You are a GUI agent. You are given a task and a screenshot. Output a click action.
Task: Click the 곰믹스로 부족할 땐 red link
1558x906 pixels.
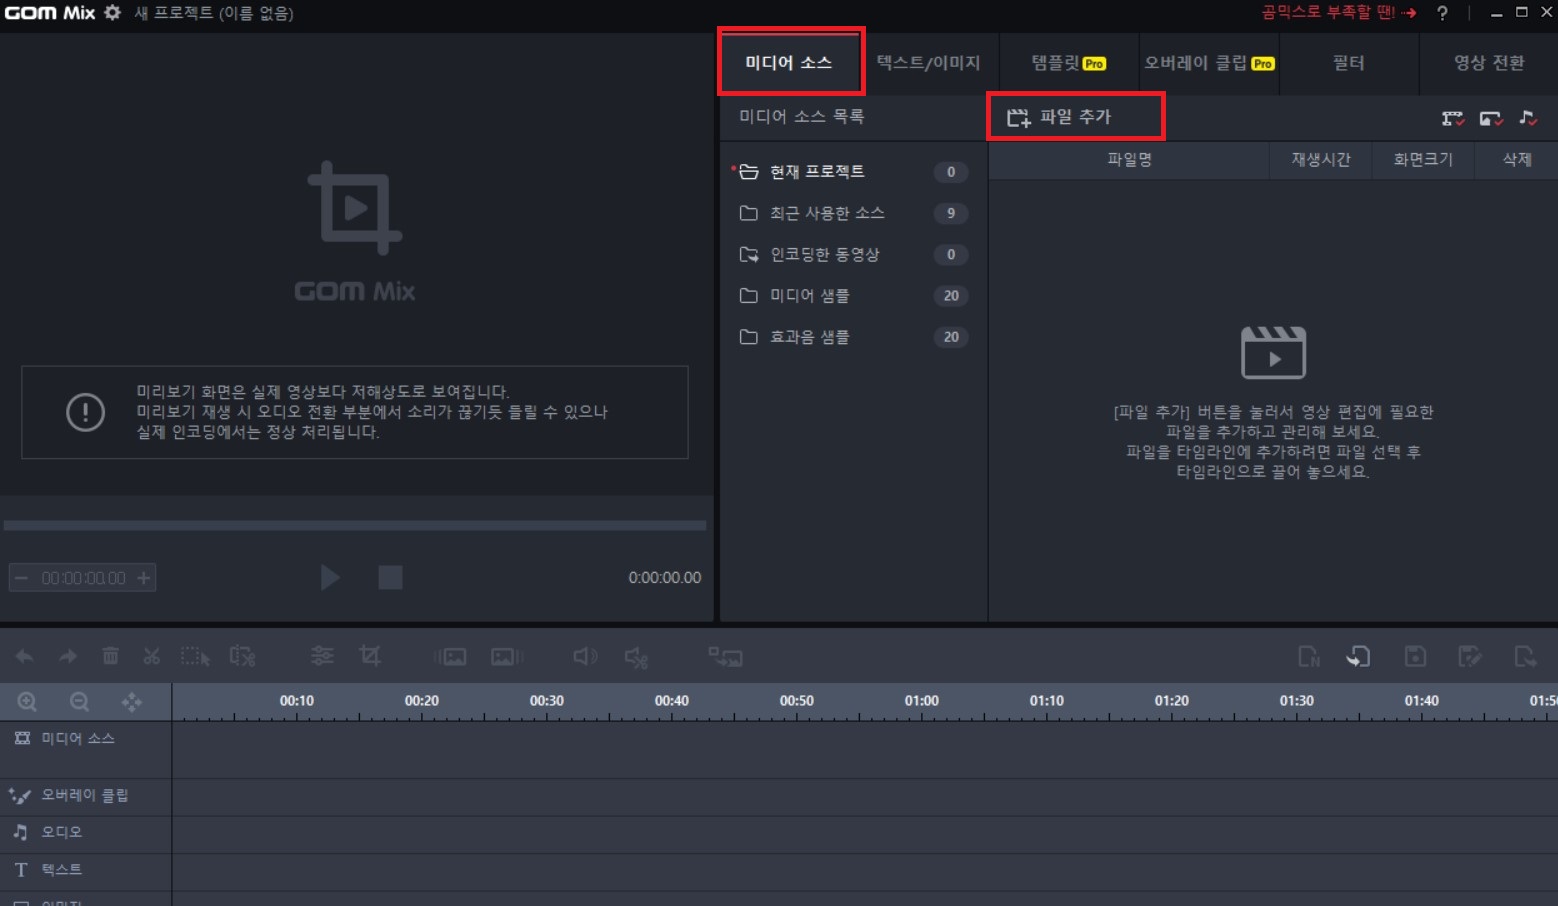1339,13
